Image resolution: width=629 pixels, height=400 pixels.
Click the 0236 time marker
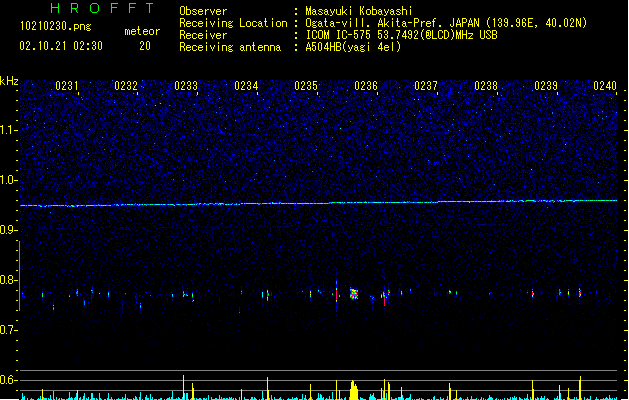click(x=366, y=86)
